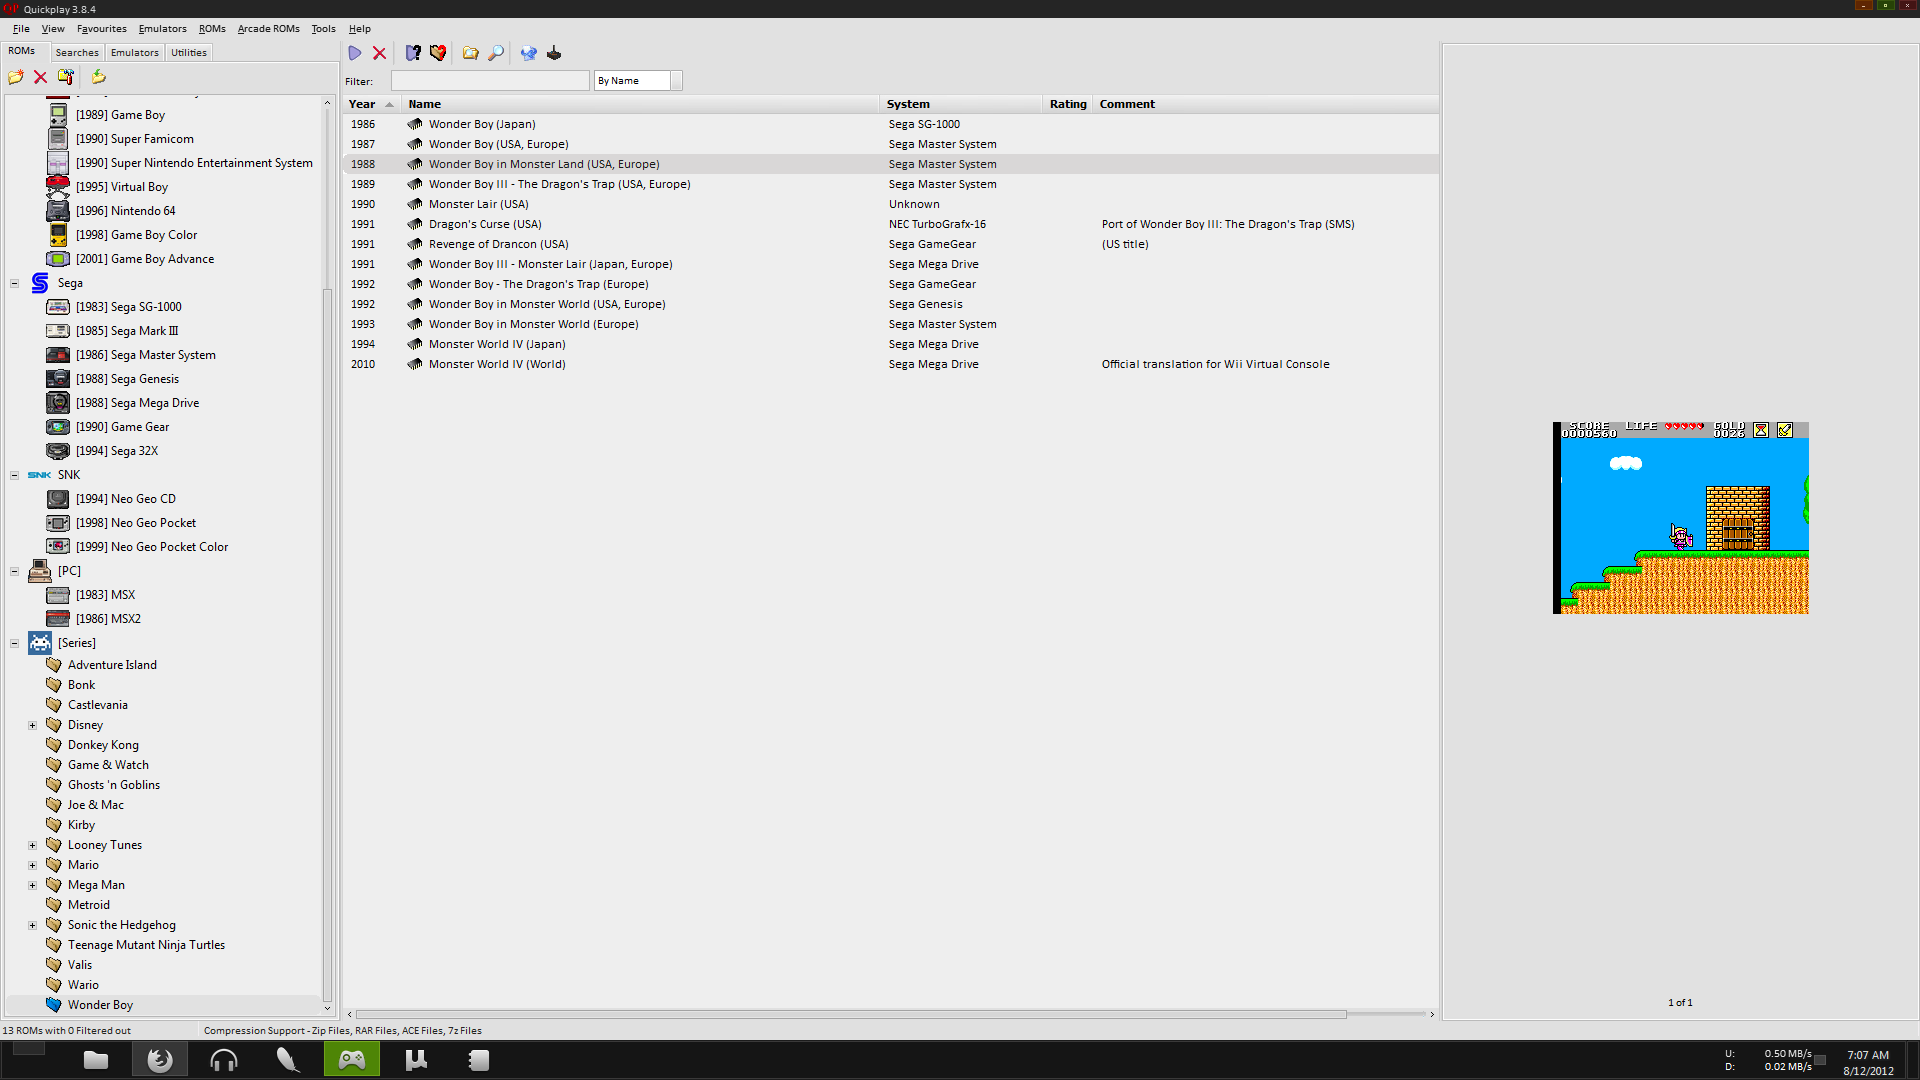This screenshot has width=1920, height=1080.
Task: Click the magnifying glass search icon
Action: coord(496,53)
